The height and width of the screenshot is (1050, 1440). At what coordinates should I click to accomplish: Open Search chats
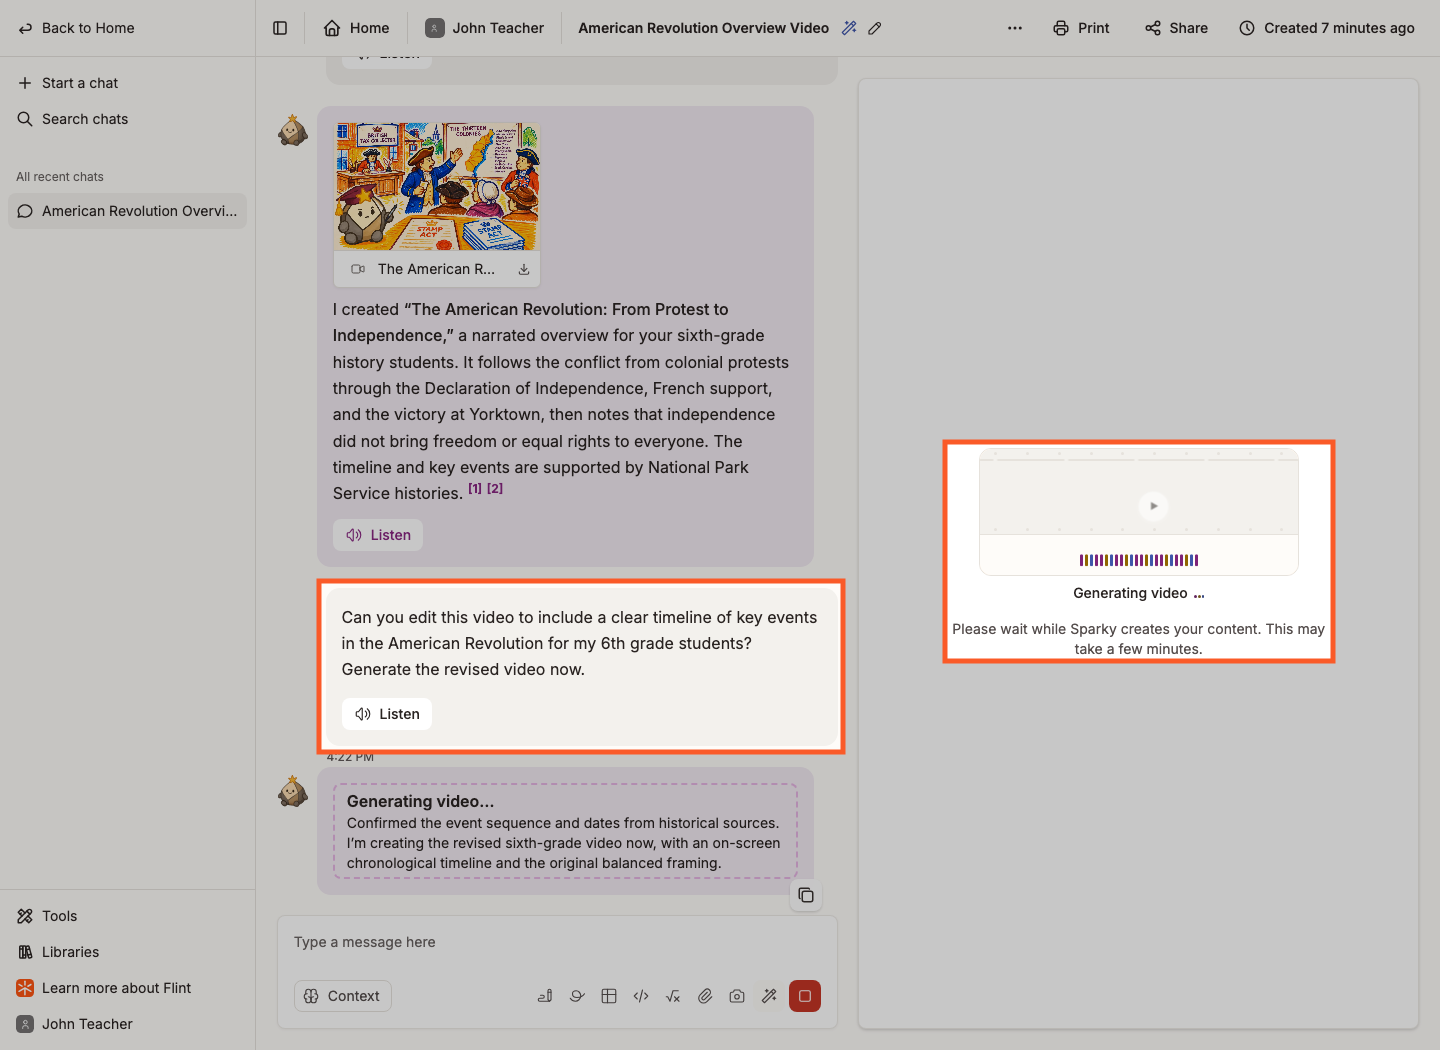(x=73, y=119)
